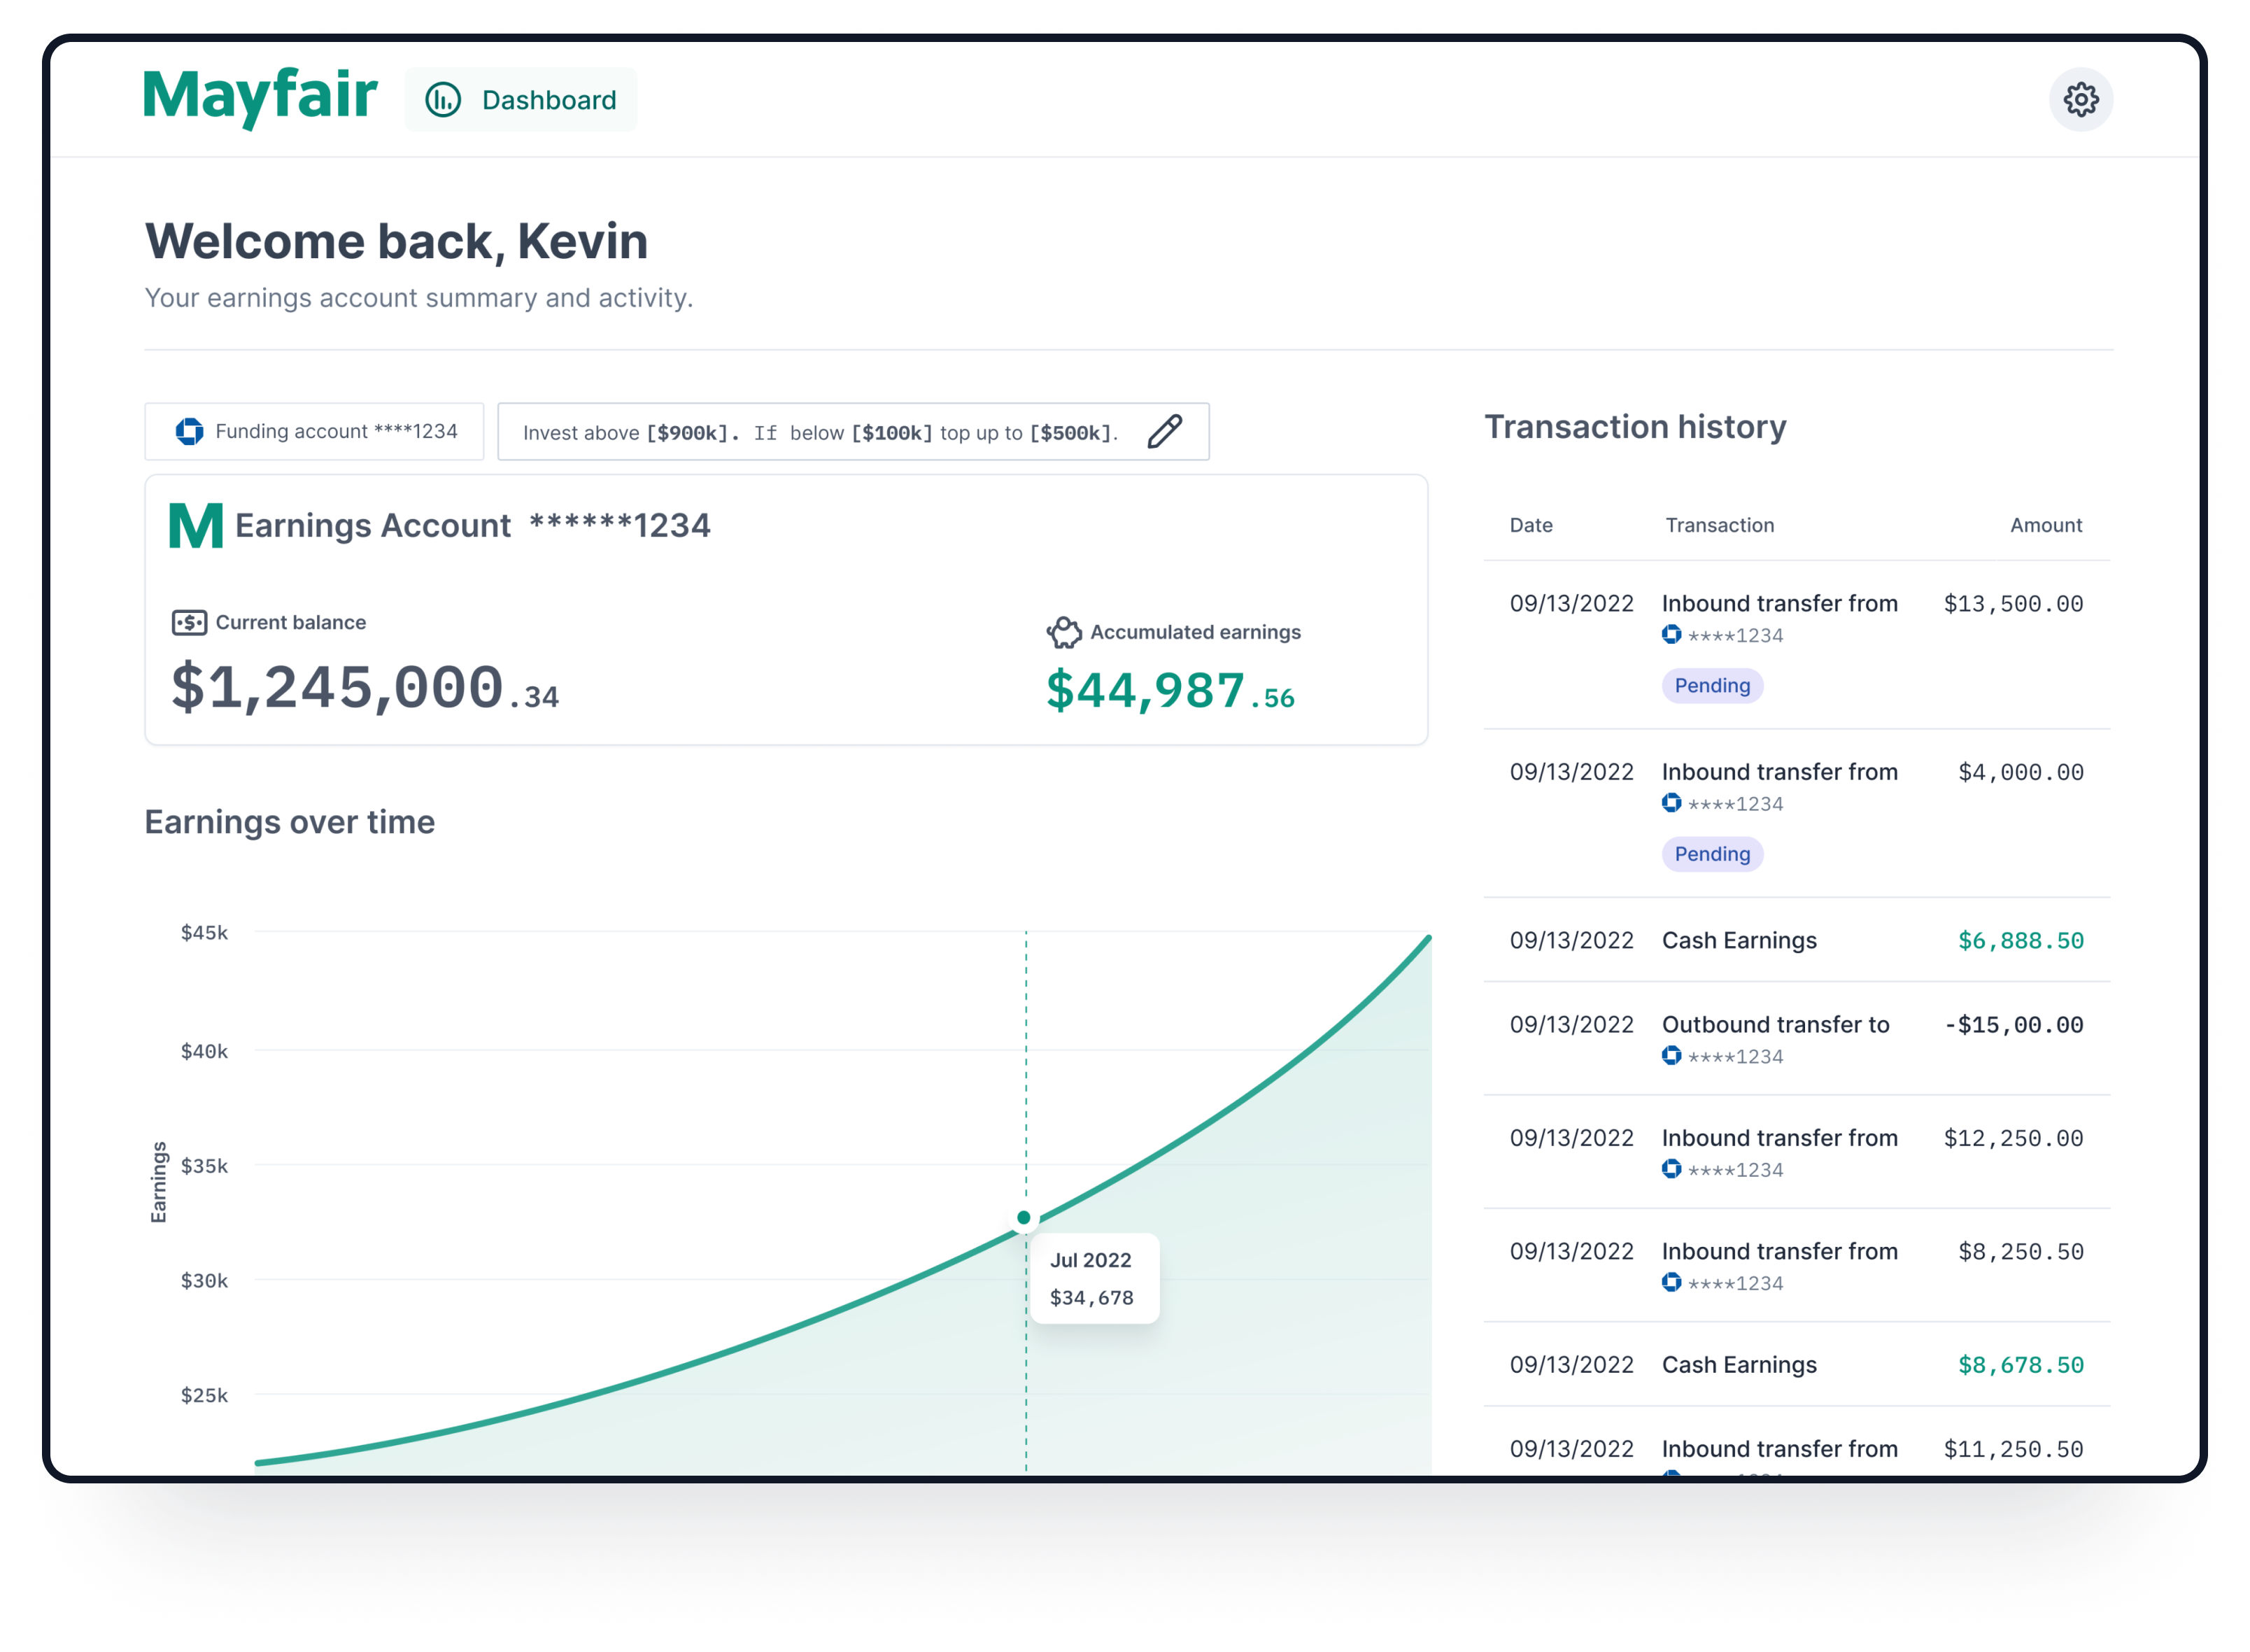Viewport: 2250px width, 1652px height.
Task: Edit investment rule with pencil icon
Action: [x=1165, y=431]
